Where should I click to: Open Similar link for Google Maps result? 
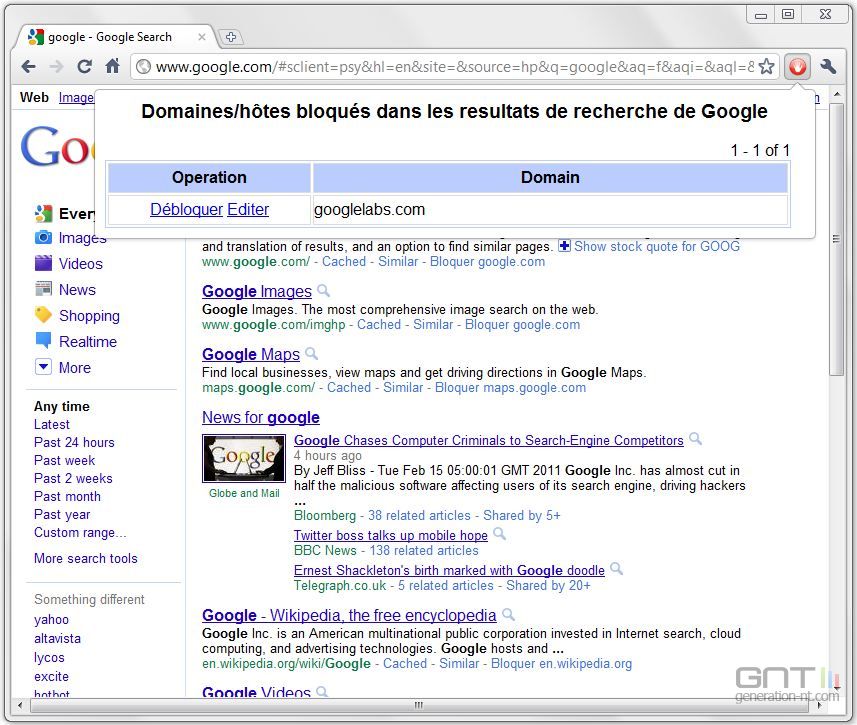point(403,388)
